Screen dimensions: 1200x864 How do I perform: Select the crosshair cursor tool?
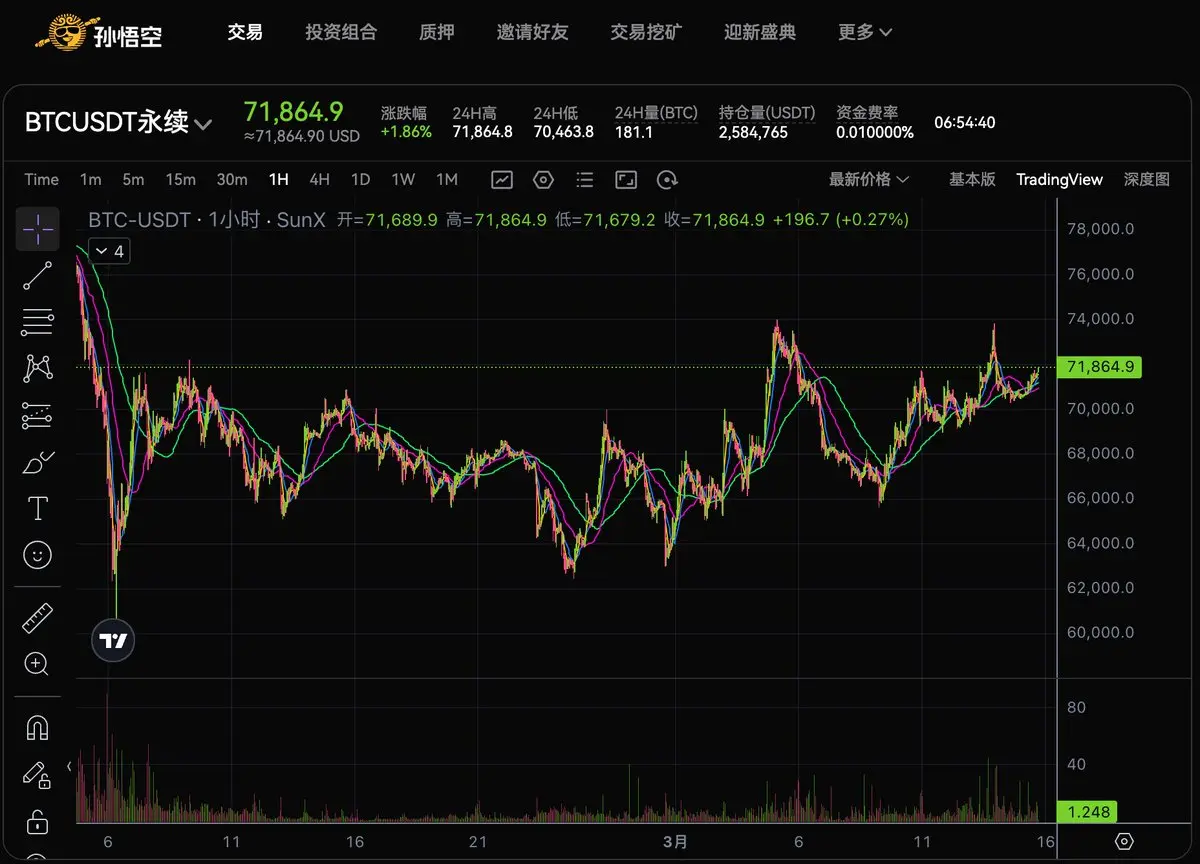click(x=37, y=229)
